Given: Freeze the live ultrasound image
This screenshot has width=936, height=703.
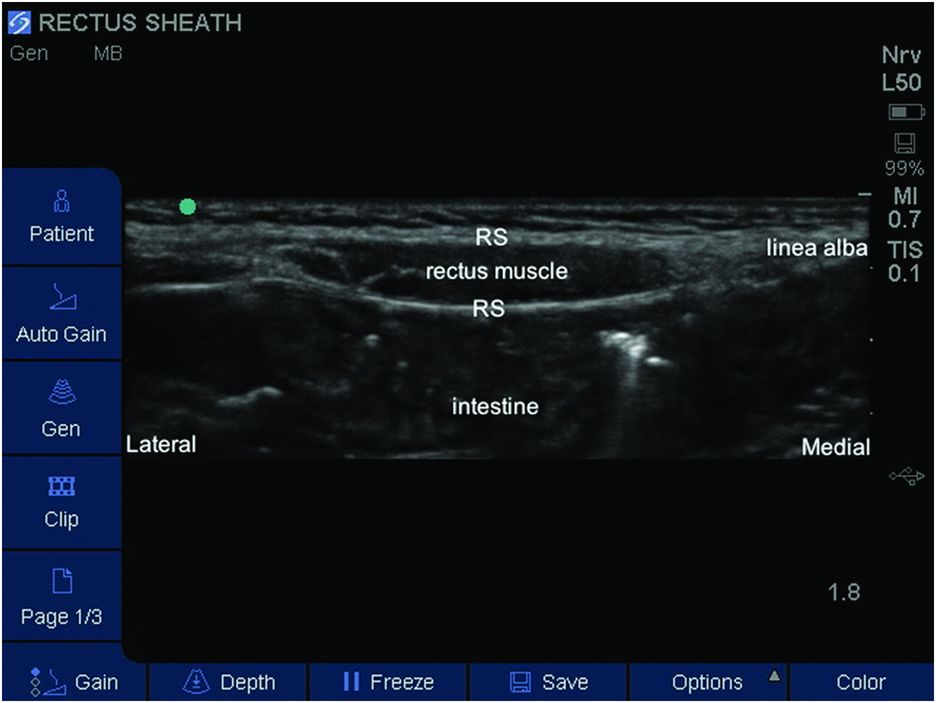Looking at the screenshot, I should coord(388,682).
